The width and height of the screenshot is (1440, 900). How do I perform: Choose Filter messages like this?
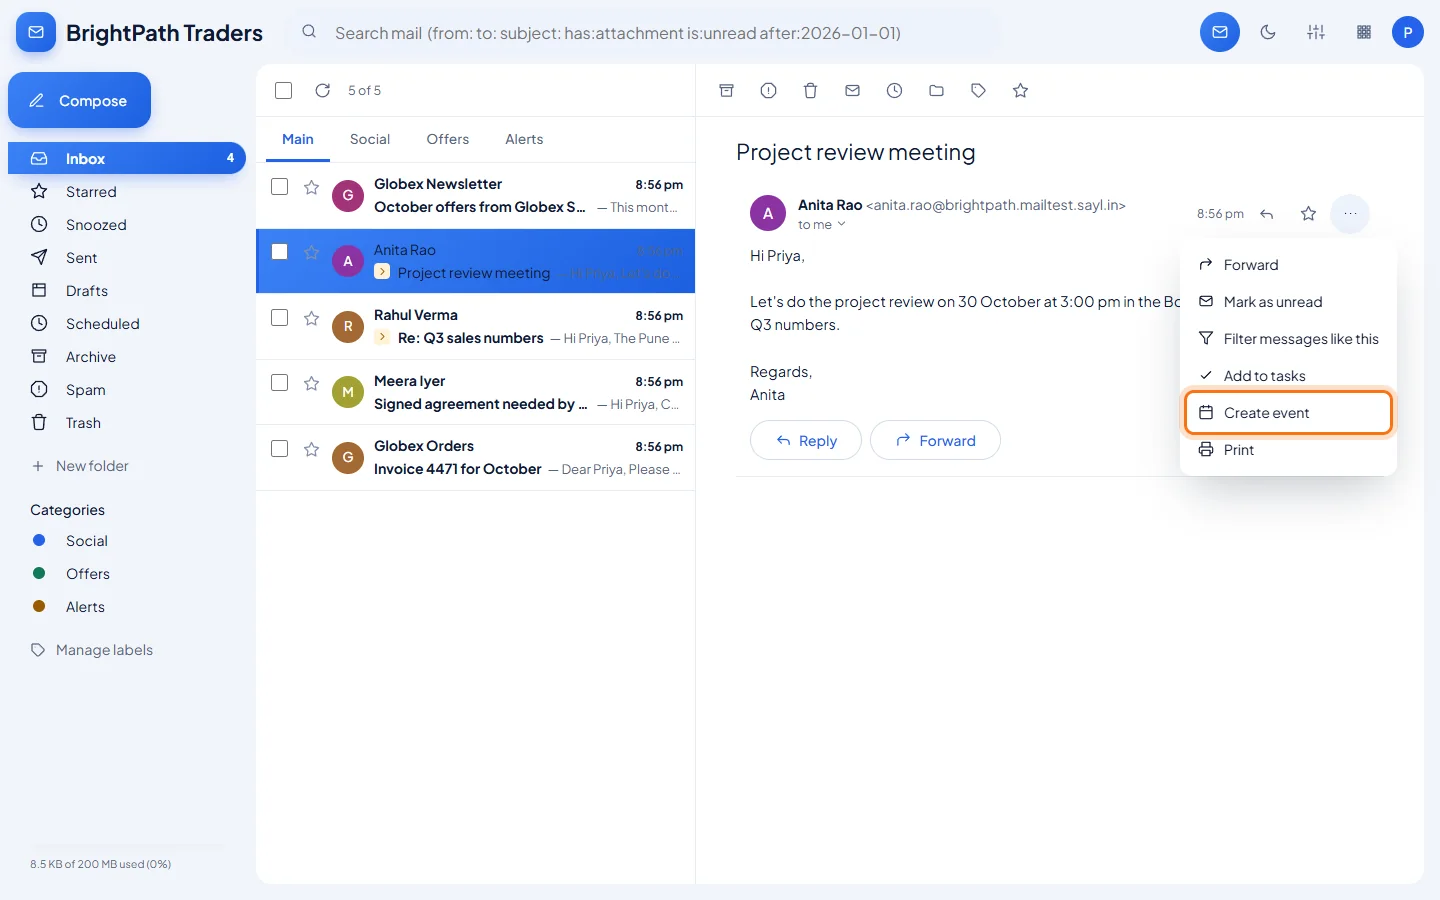pyautogui.click(x=1288, y=339)
